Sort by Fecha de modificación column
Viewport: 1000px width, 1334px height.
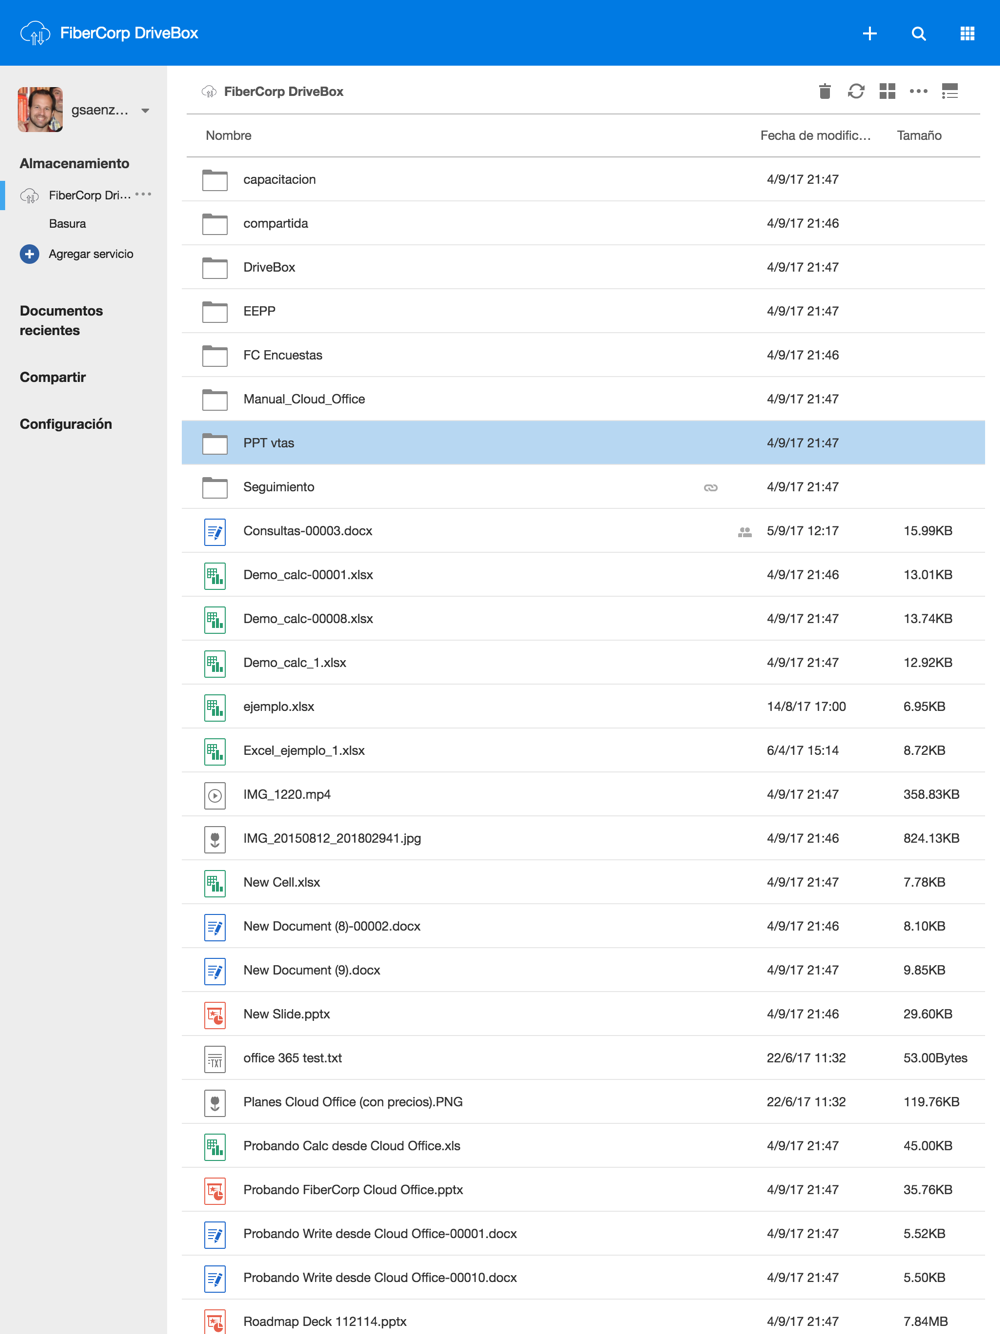click(815, 135)
